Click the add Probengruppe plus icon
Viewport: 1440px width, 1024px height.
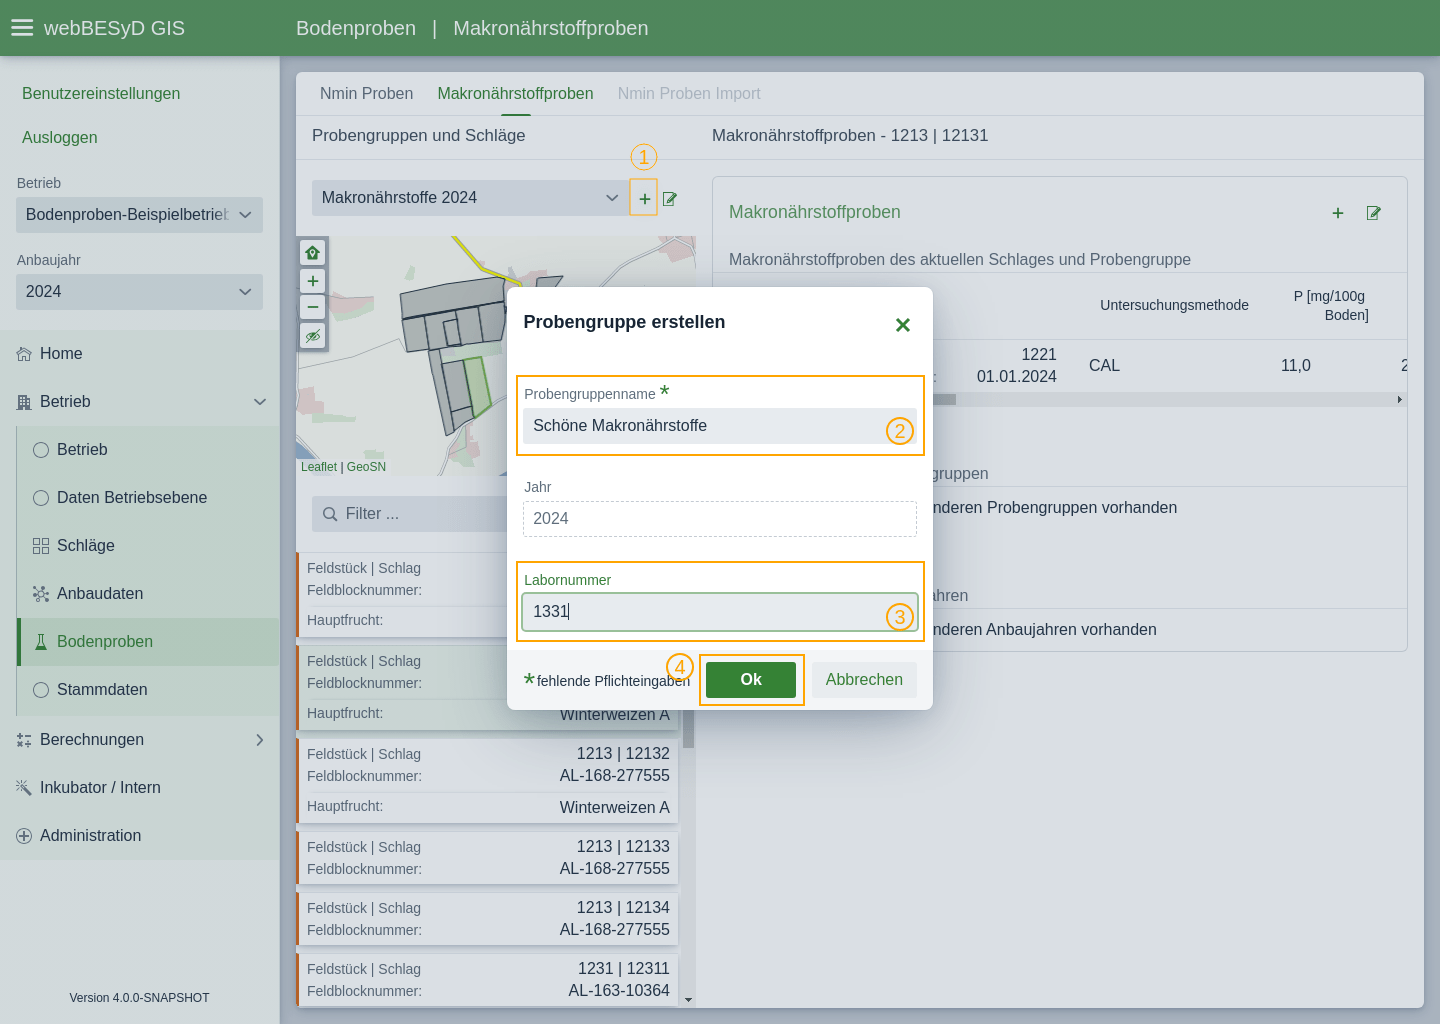(x=644, y=198)
